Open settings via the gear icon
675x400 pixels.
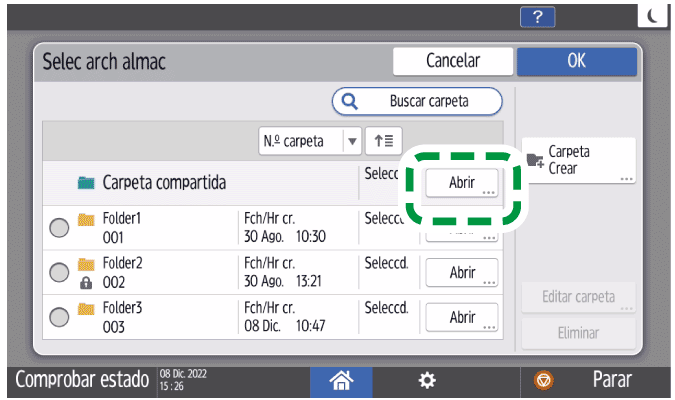coord(427,381)
